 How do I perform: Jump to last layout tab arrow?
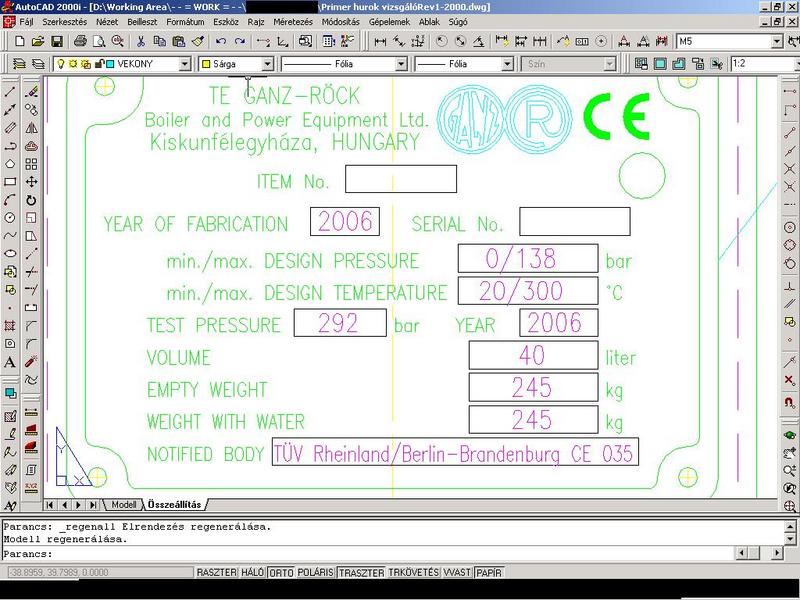coord(93,505)
